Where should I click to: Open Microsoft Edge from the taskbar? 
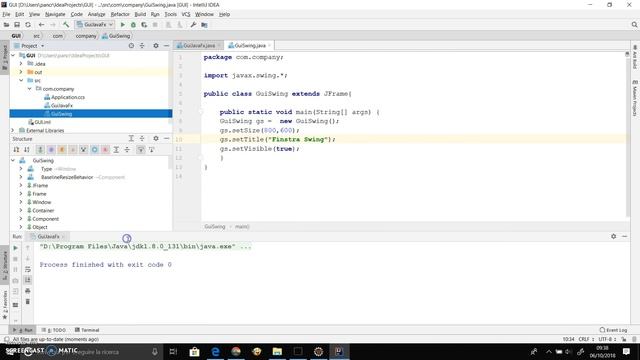215,351
